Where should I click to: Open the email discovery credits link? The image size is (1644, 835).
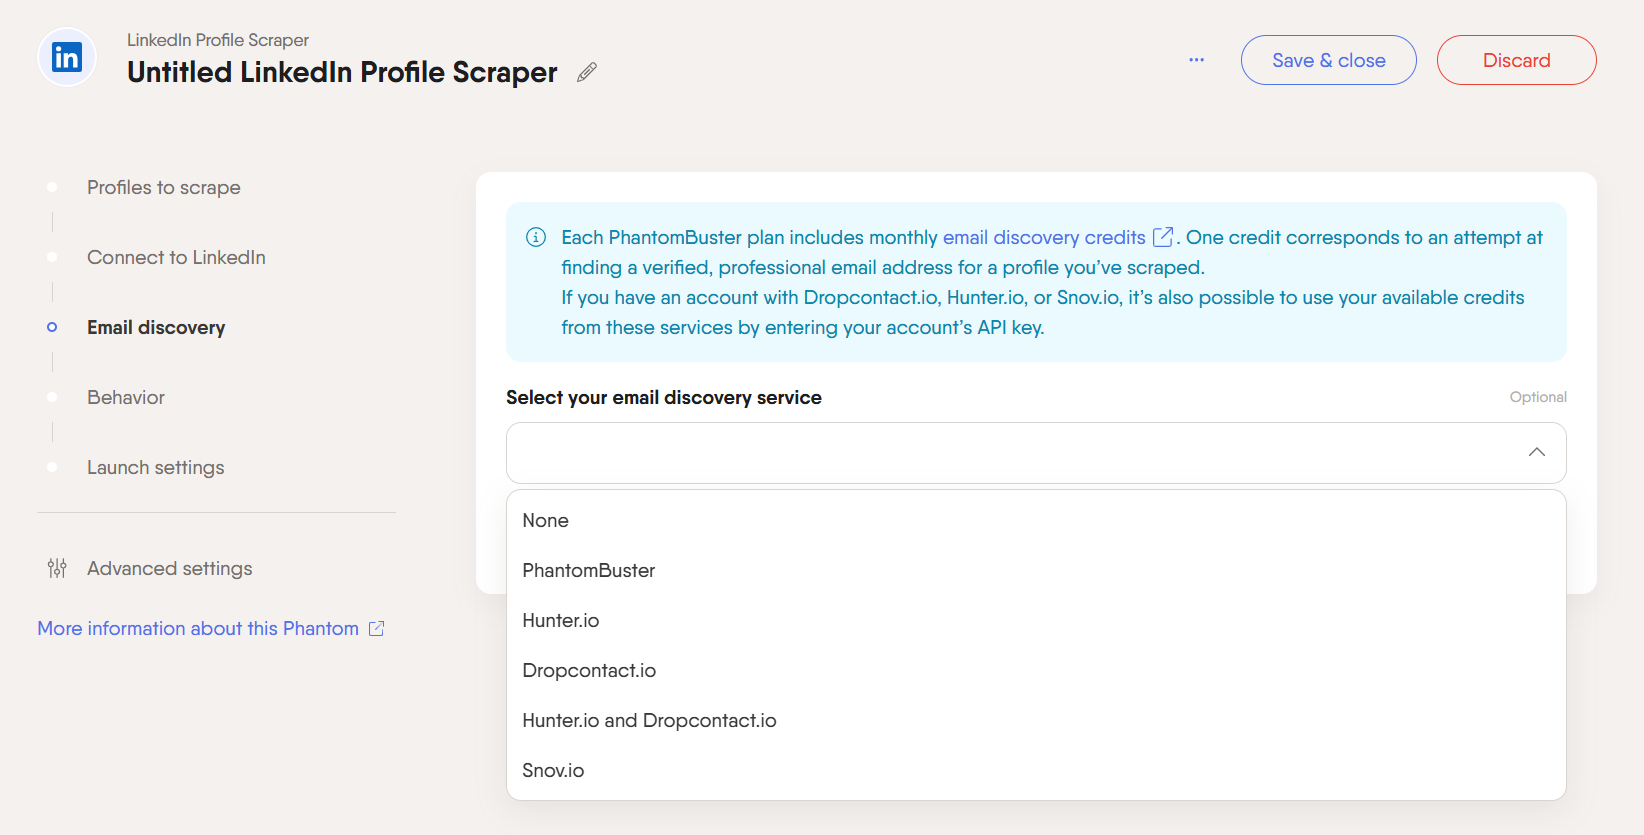(x=1045, y=237)
